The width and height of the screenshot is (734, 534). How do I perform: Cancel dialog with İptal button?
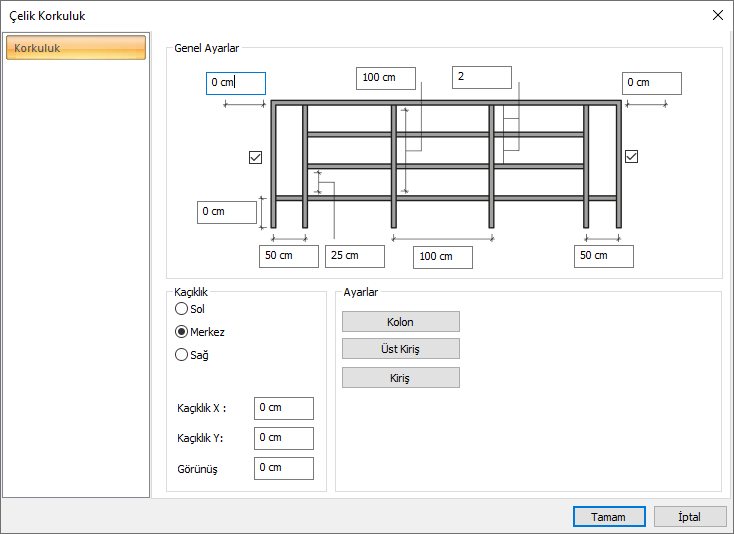(690, 517)
